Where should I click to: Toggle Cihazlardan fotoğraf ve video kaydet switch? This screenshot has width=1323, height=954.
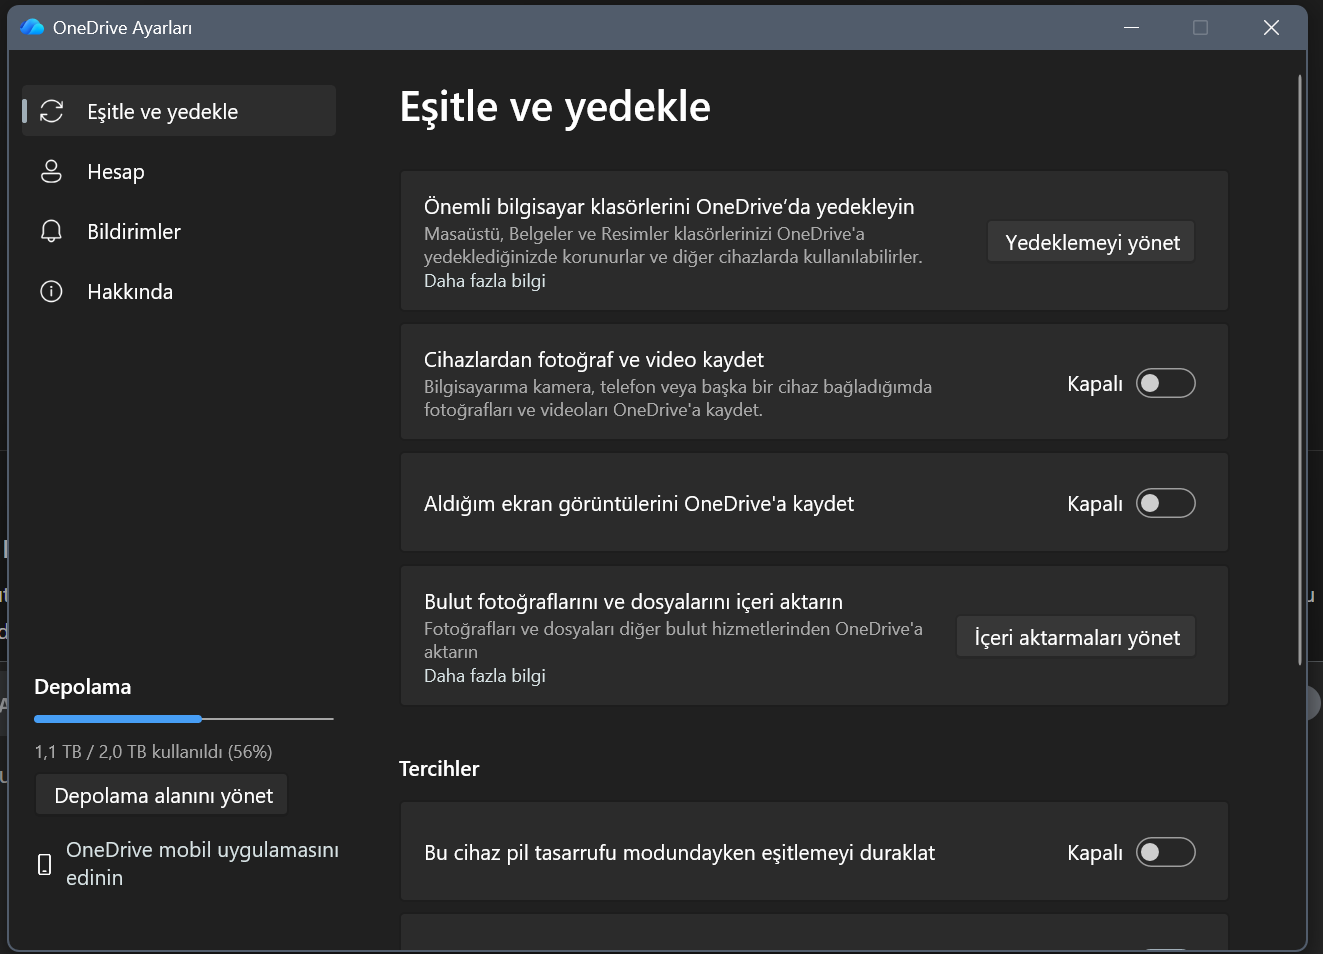coord(1166,383)
